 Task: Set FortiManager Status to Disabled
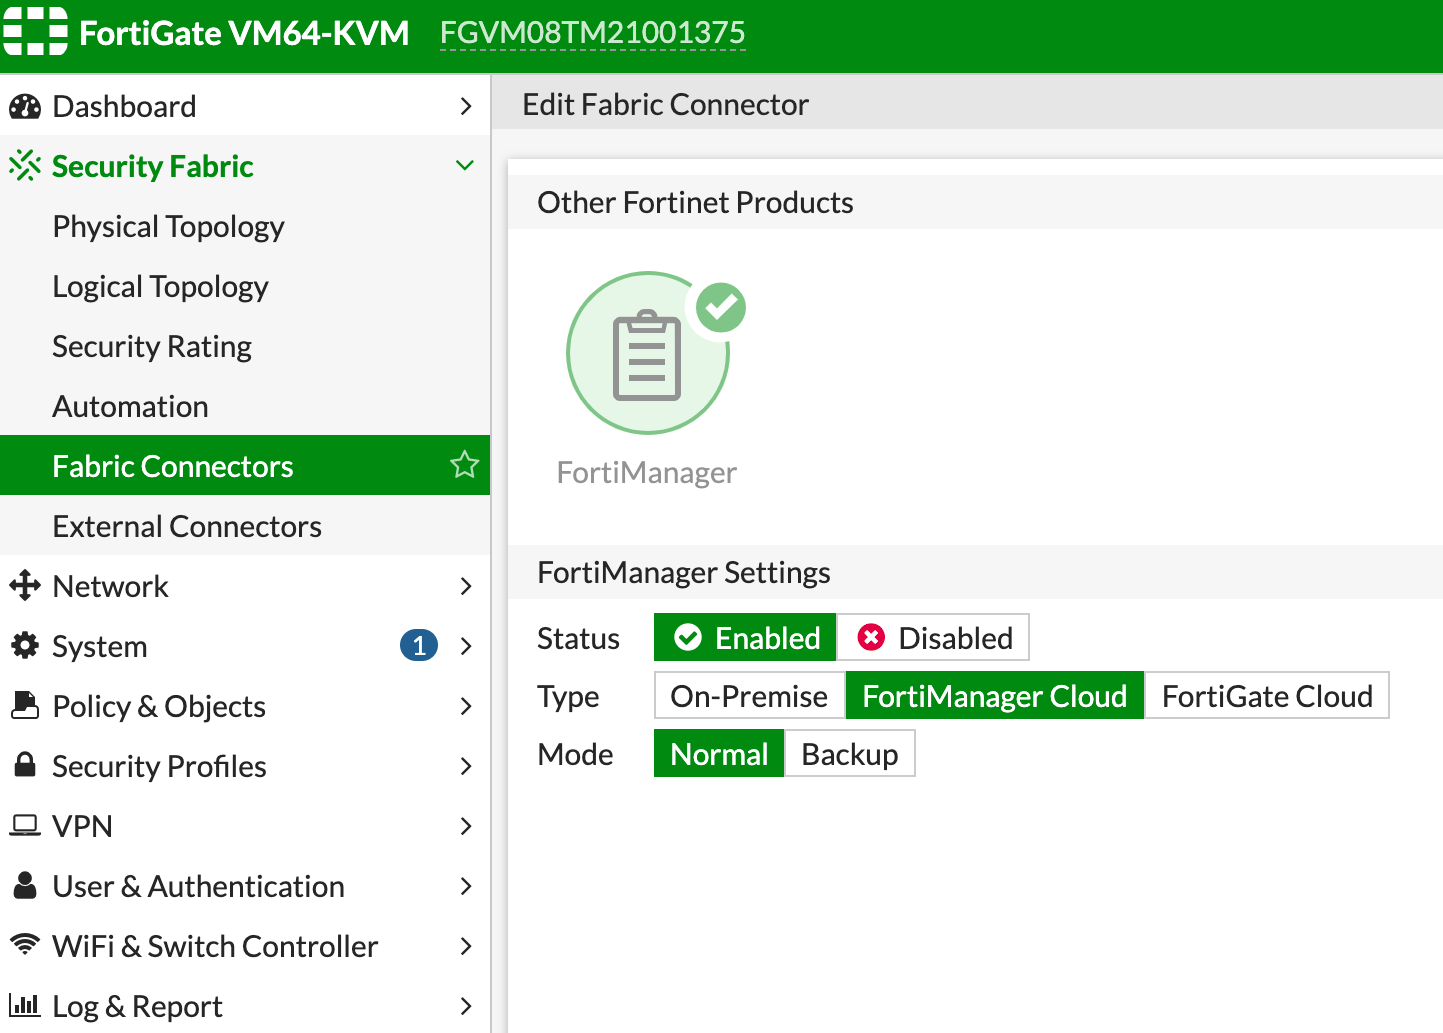click(x=932, y=637)
